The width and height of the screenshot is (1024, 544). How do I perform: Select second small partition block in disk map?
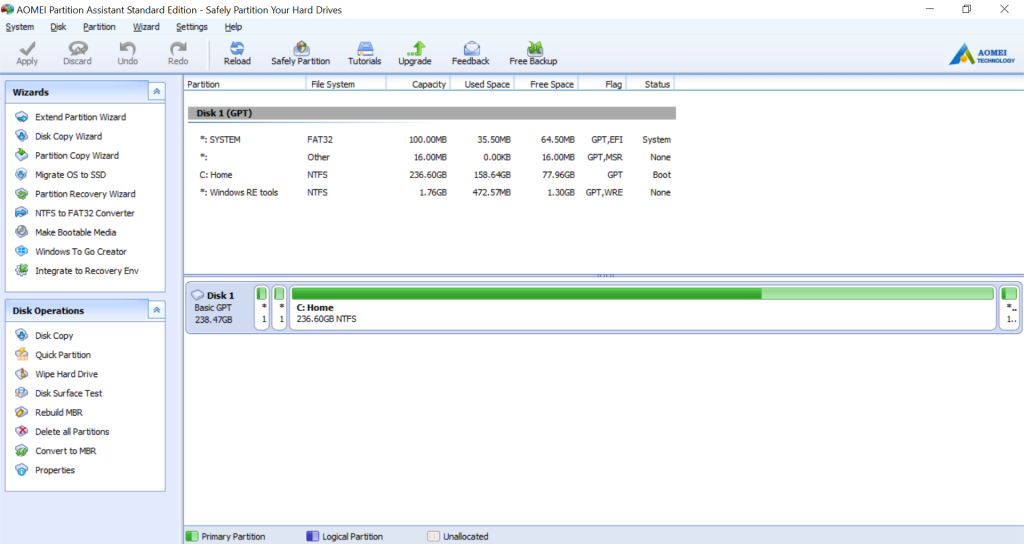point(279,307)
